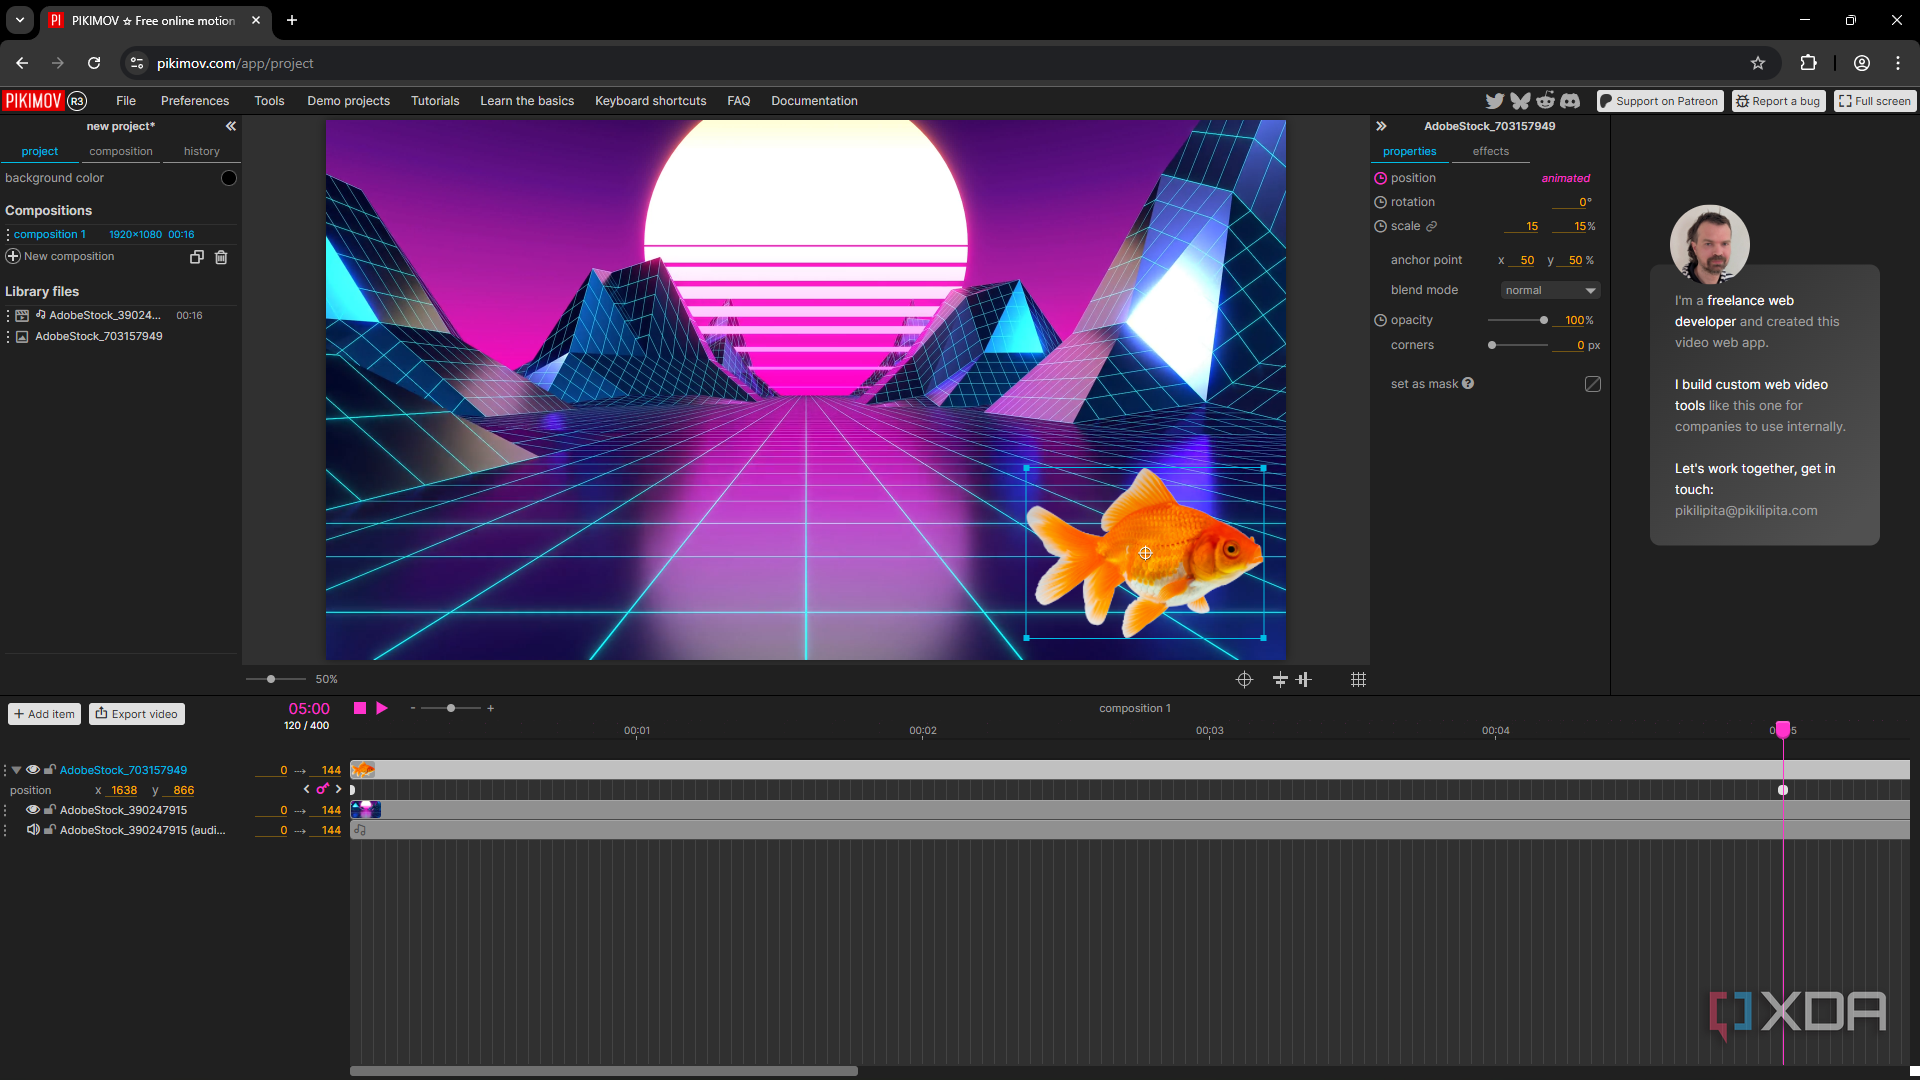The height and width of the screenshot is (1080, 1920).
Task: Play the composition preview
Action: tap(382, 708)
